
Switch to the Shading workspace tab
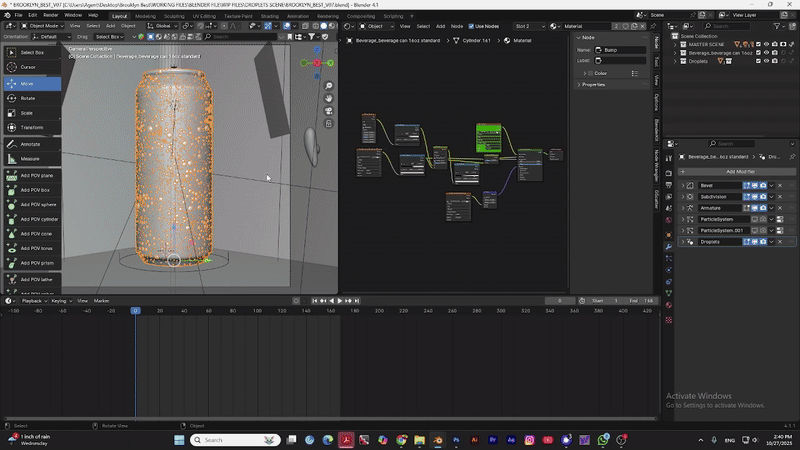[270, 16]
